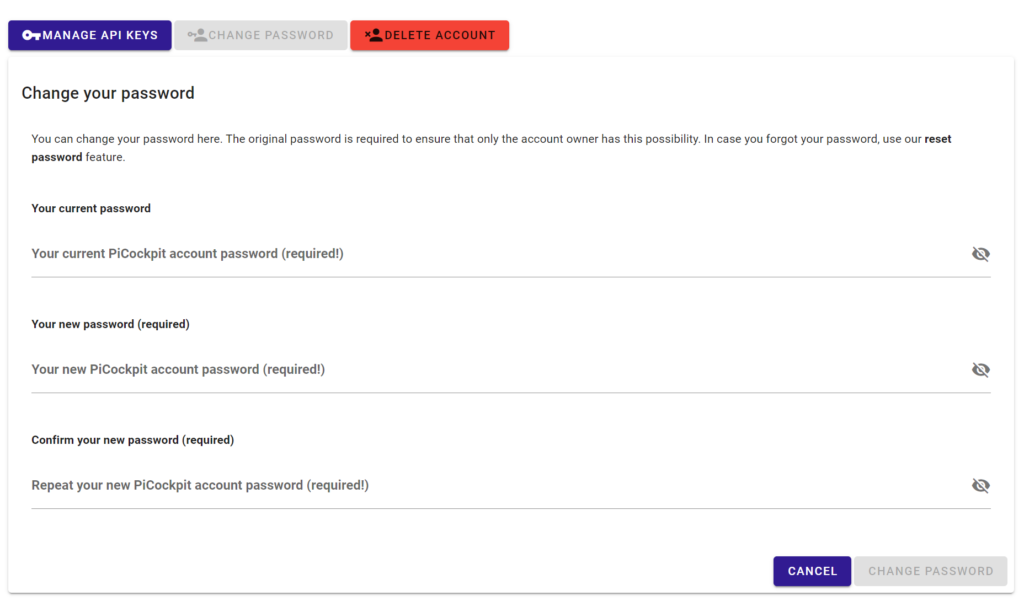Select the red Delete Account button
The width and height of the screenshot is (1024, 601).
point(430,35)
